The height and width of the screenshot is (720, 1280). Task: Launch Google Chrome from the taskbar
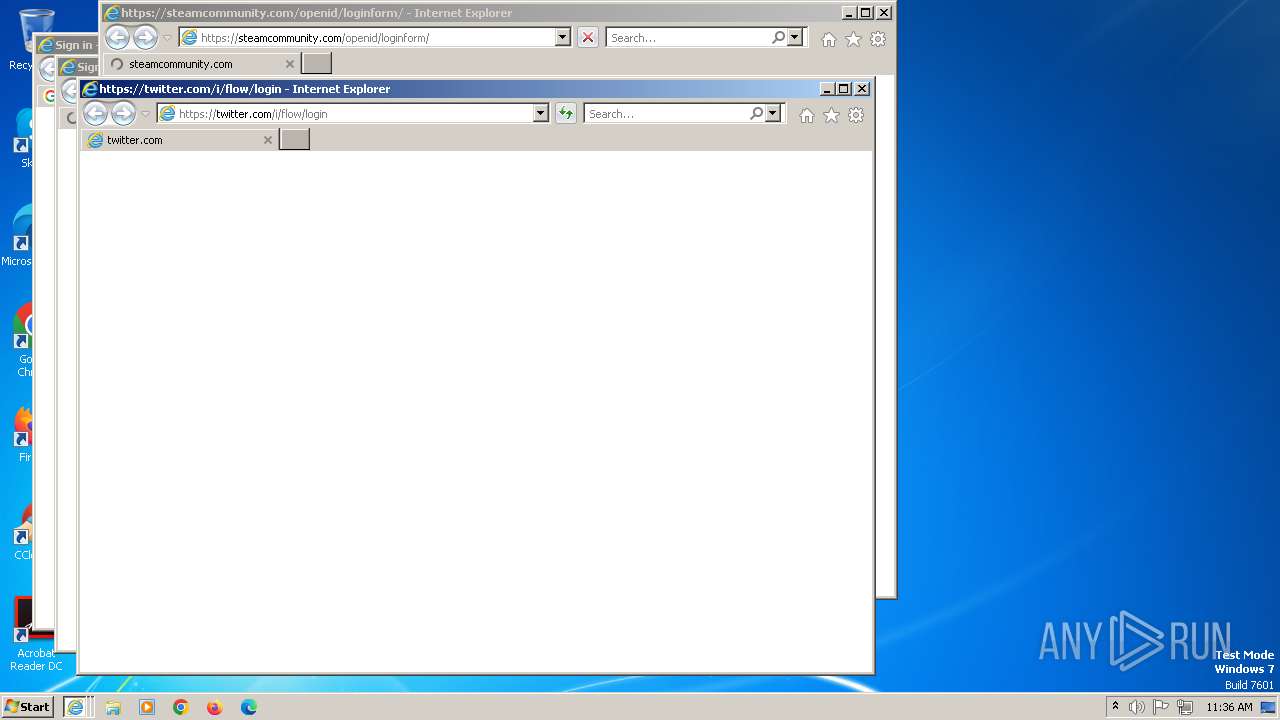[x=181, y=707]
